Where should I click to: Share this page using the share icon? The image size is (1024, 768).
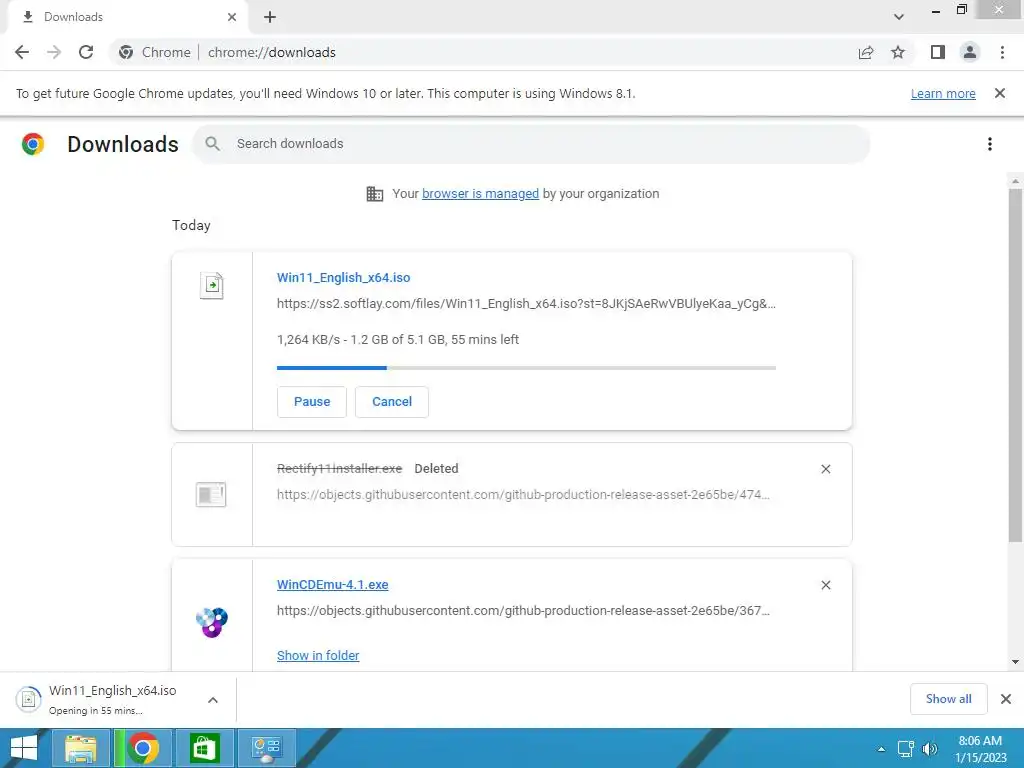(x=866, y=52)
